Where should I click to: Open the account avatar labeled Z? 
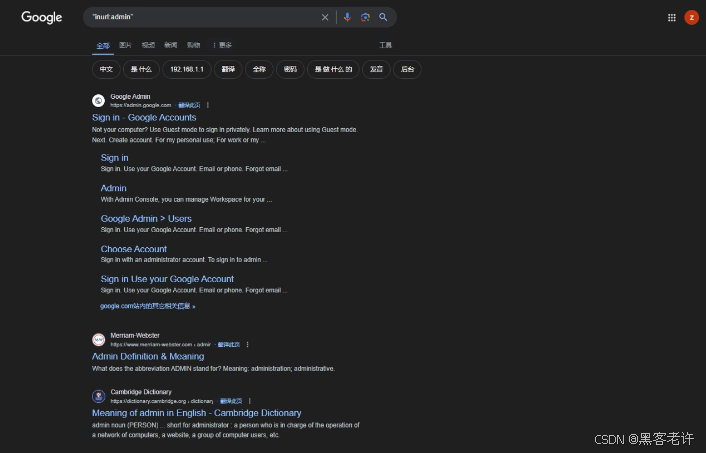click(692, 18)
